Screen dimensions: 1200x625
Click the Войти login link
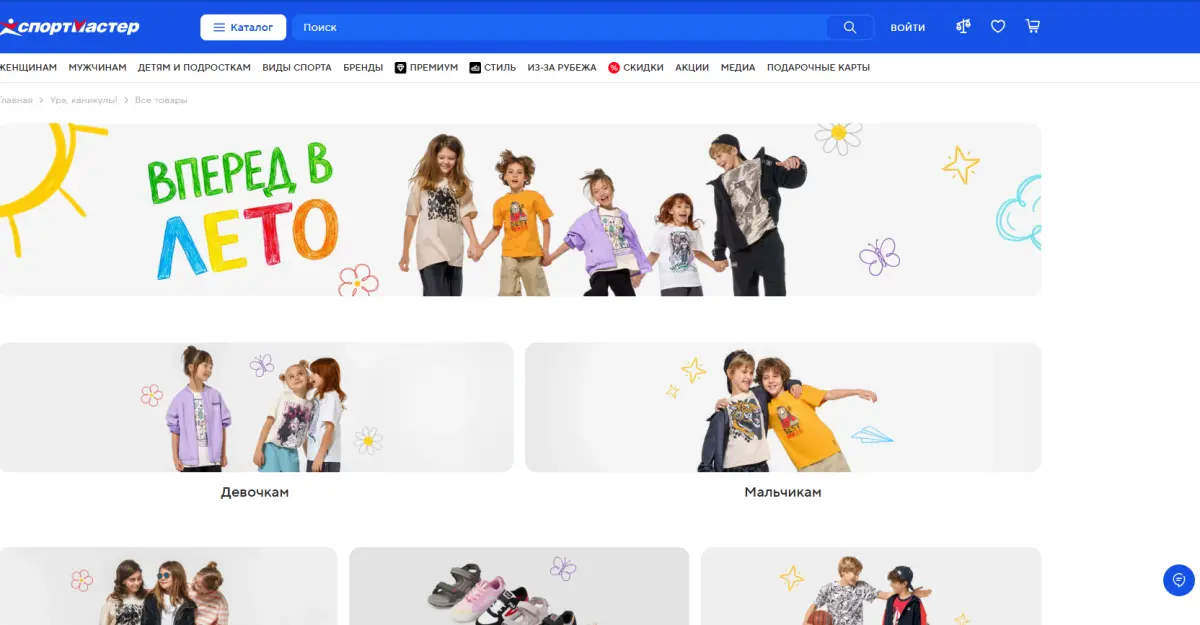coord(908,27)
